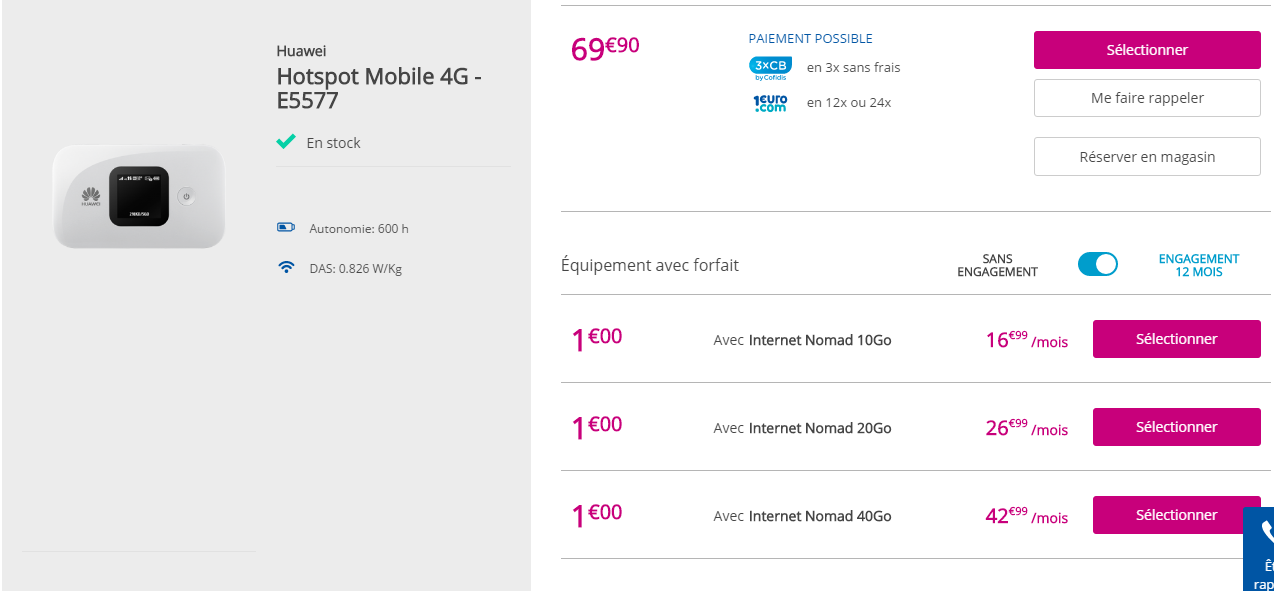Click the green in-stock checkmark icon
Viewport: 1274px width, 591px height.
pyautogui.click(x=286, y=142)
